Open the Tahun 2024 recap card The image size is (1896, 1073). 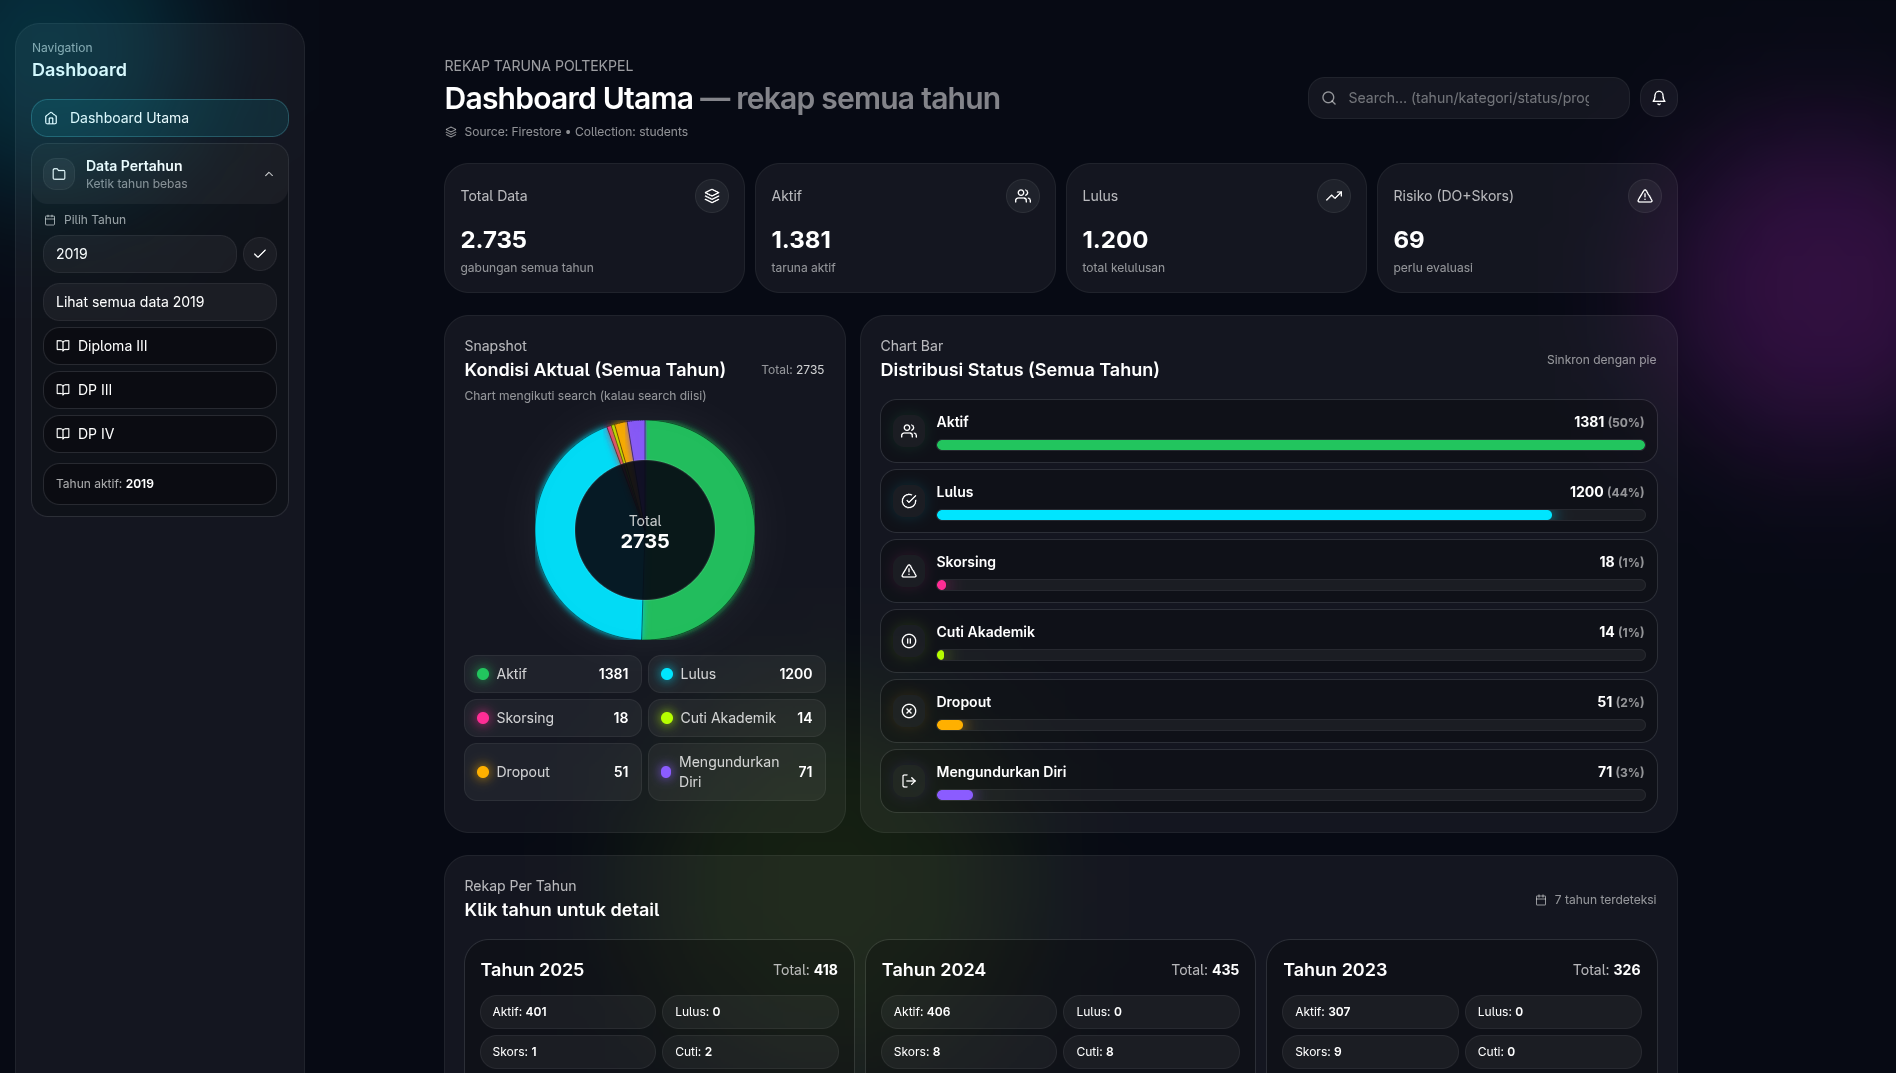(x=1060, y=1005)
